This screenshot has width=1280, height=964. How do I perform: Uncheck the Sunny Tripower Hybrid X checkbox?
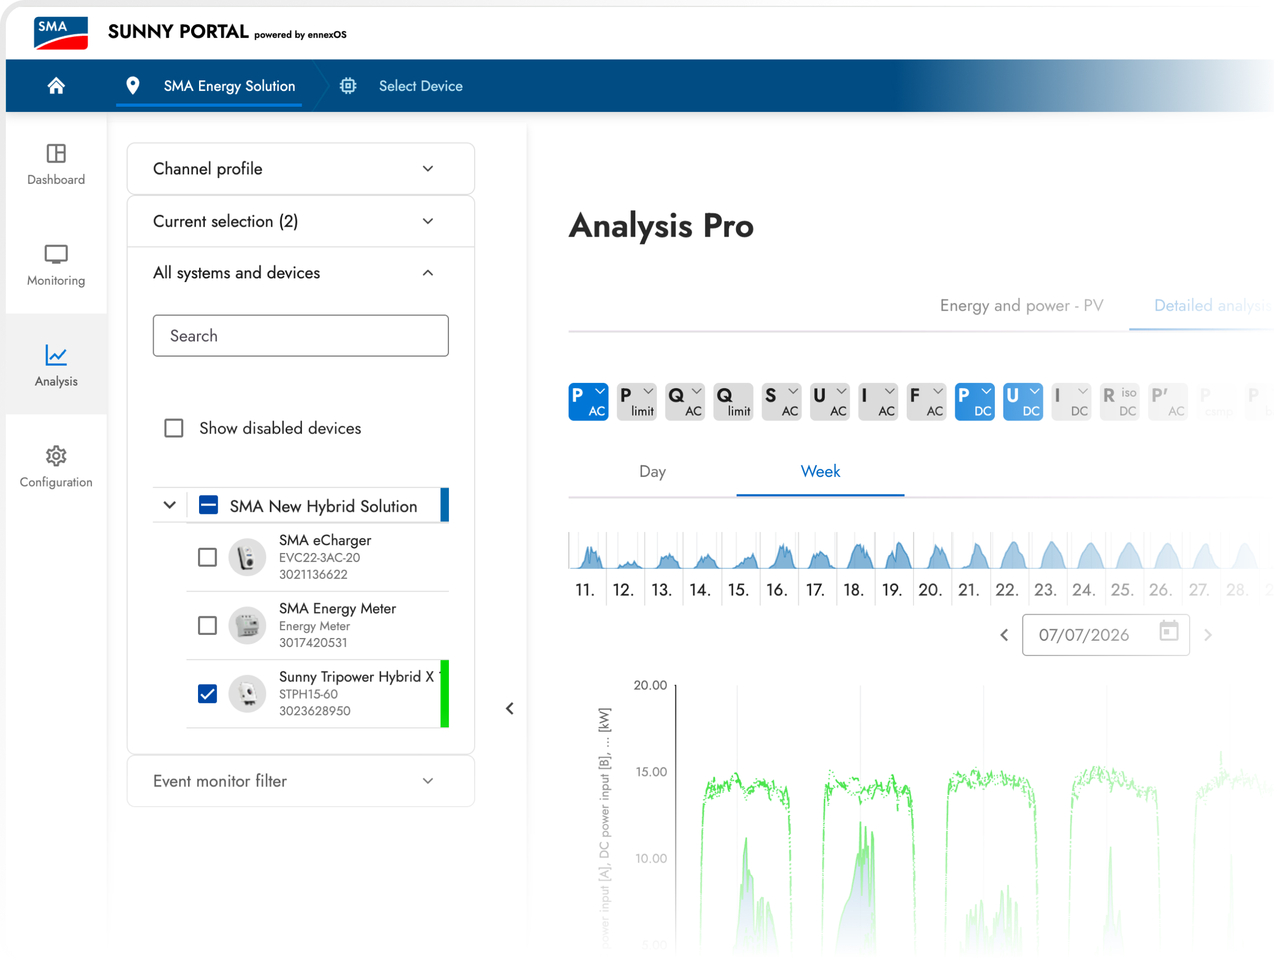pos(207,693)
